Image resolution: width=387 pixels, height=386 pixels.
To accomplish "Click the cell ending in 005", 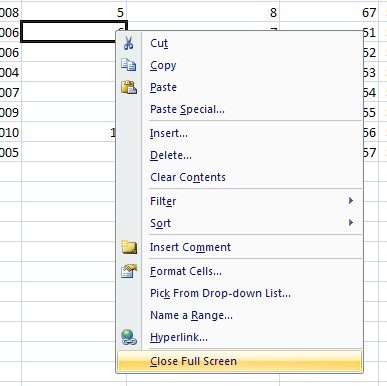I will tap(10, 152).
